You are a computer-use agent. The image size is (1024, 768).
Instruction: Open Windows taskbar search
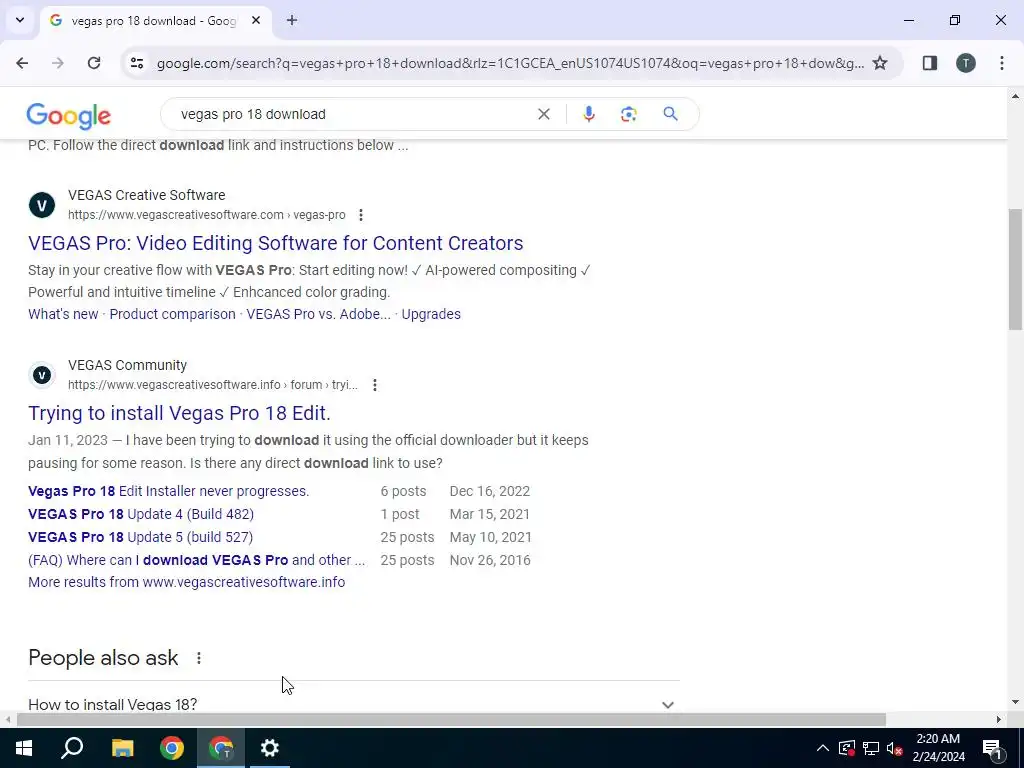tap(72, 748)
